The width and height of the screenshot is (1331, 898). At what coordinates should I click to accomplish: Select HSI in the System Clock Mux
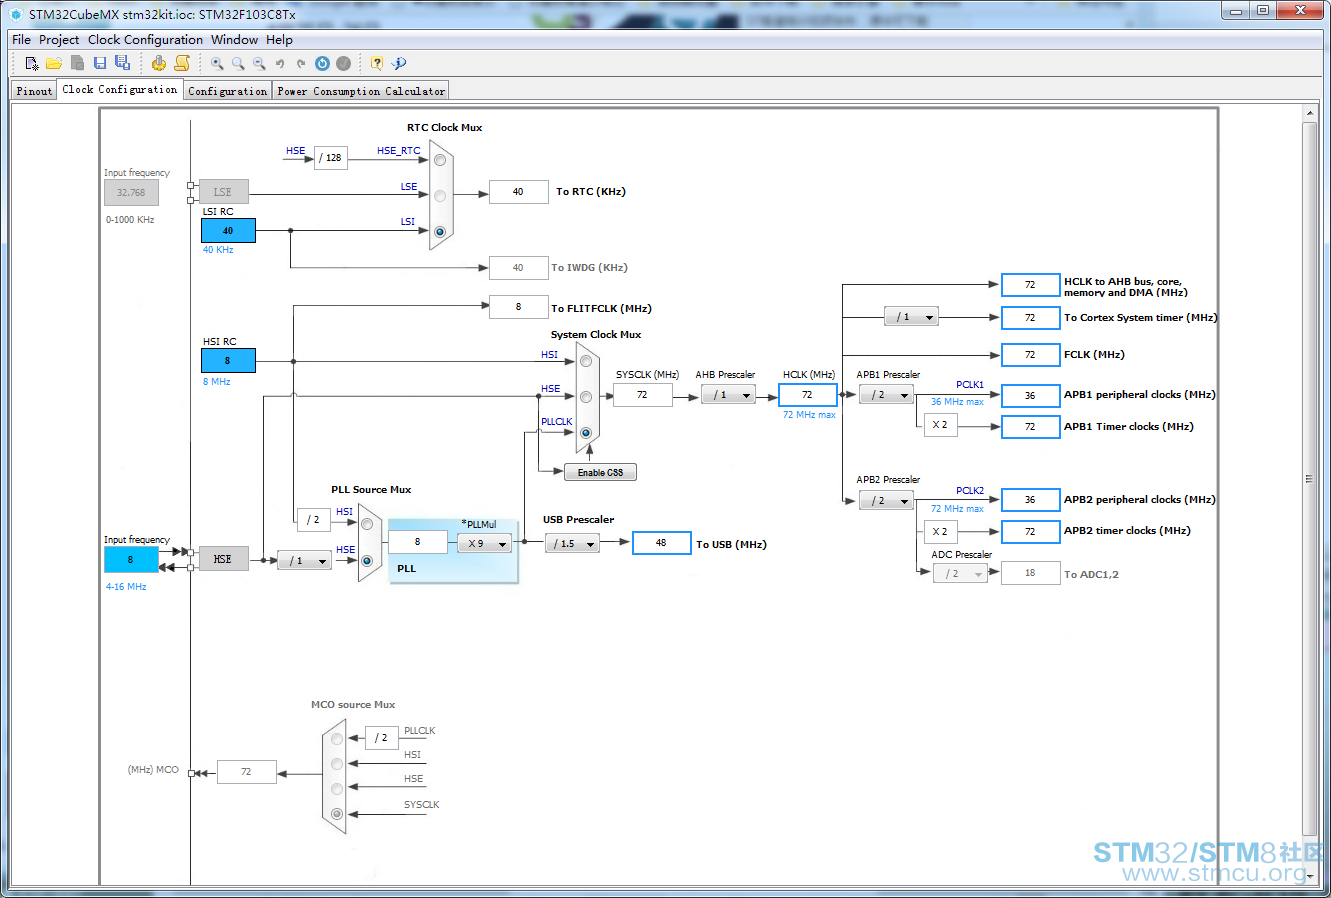(x=586, y=361)
